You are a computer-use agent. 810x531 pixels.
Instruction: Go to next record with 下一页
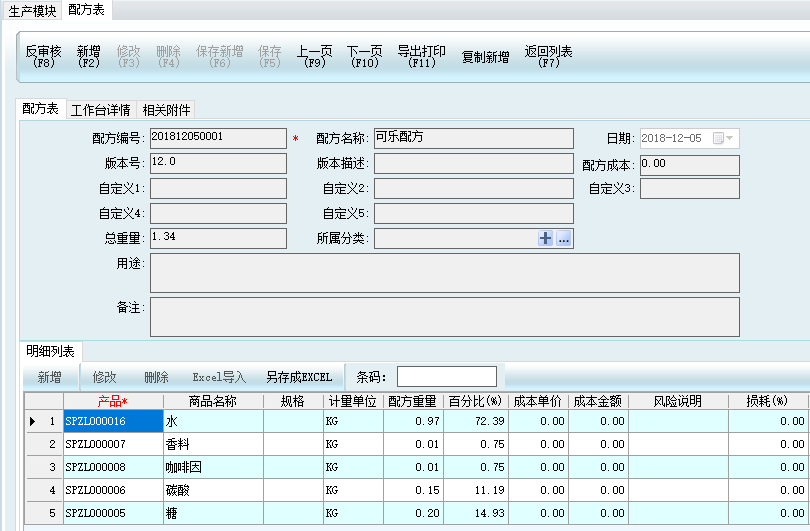point(365,56)
